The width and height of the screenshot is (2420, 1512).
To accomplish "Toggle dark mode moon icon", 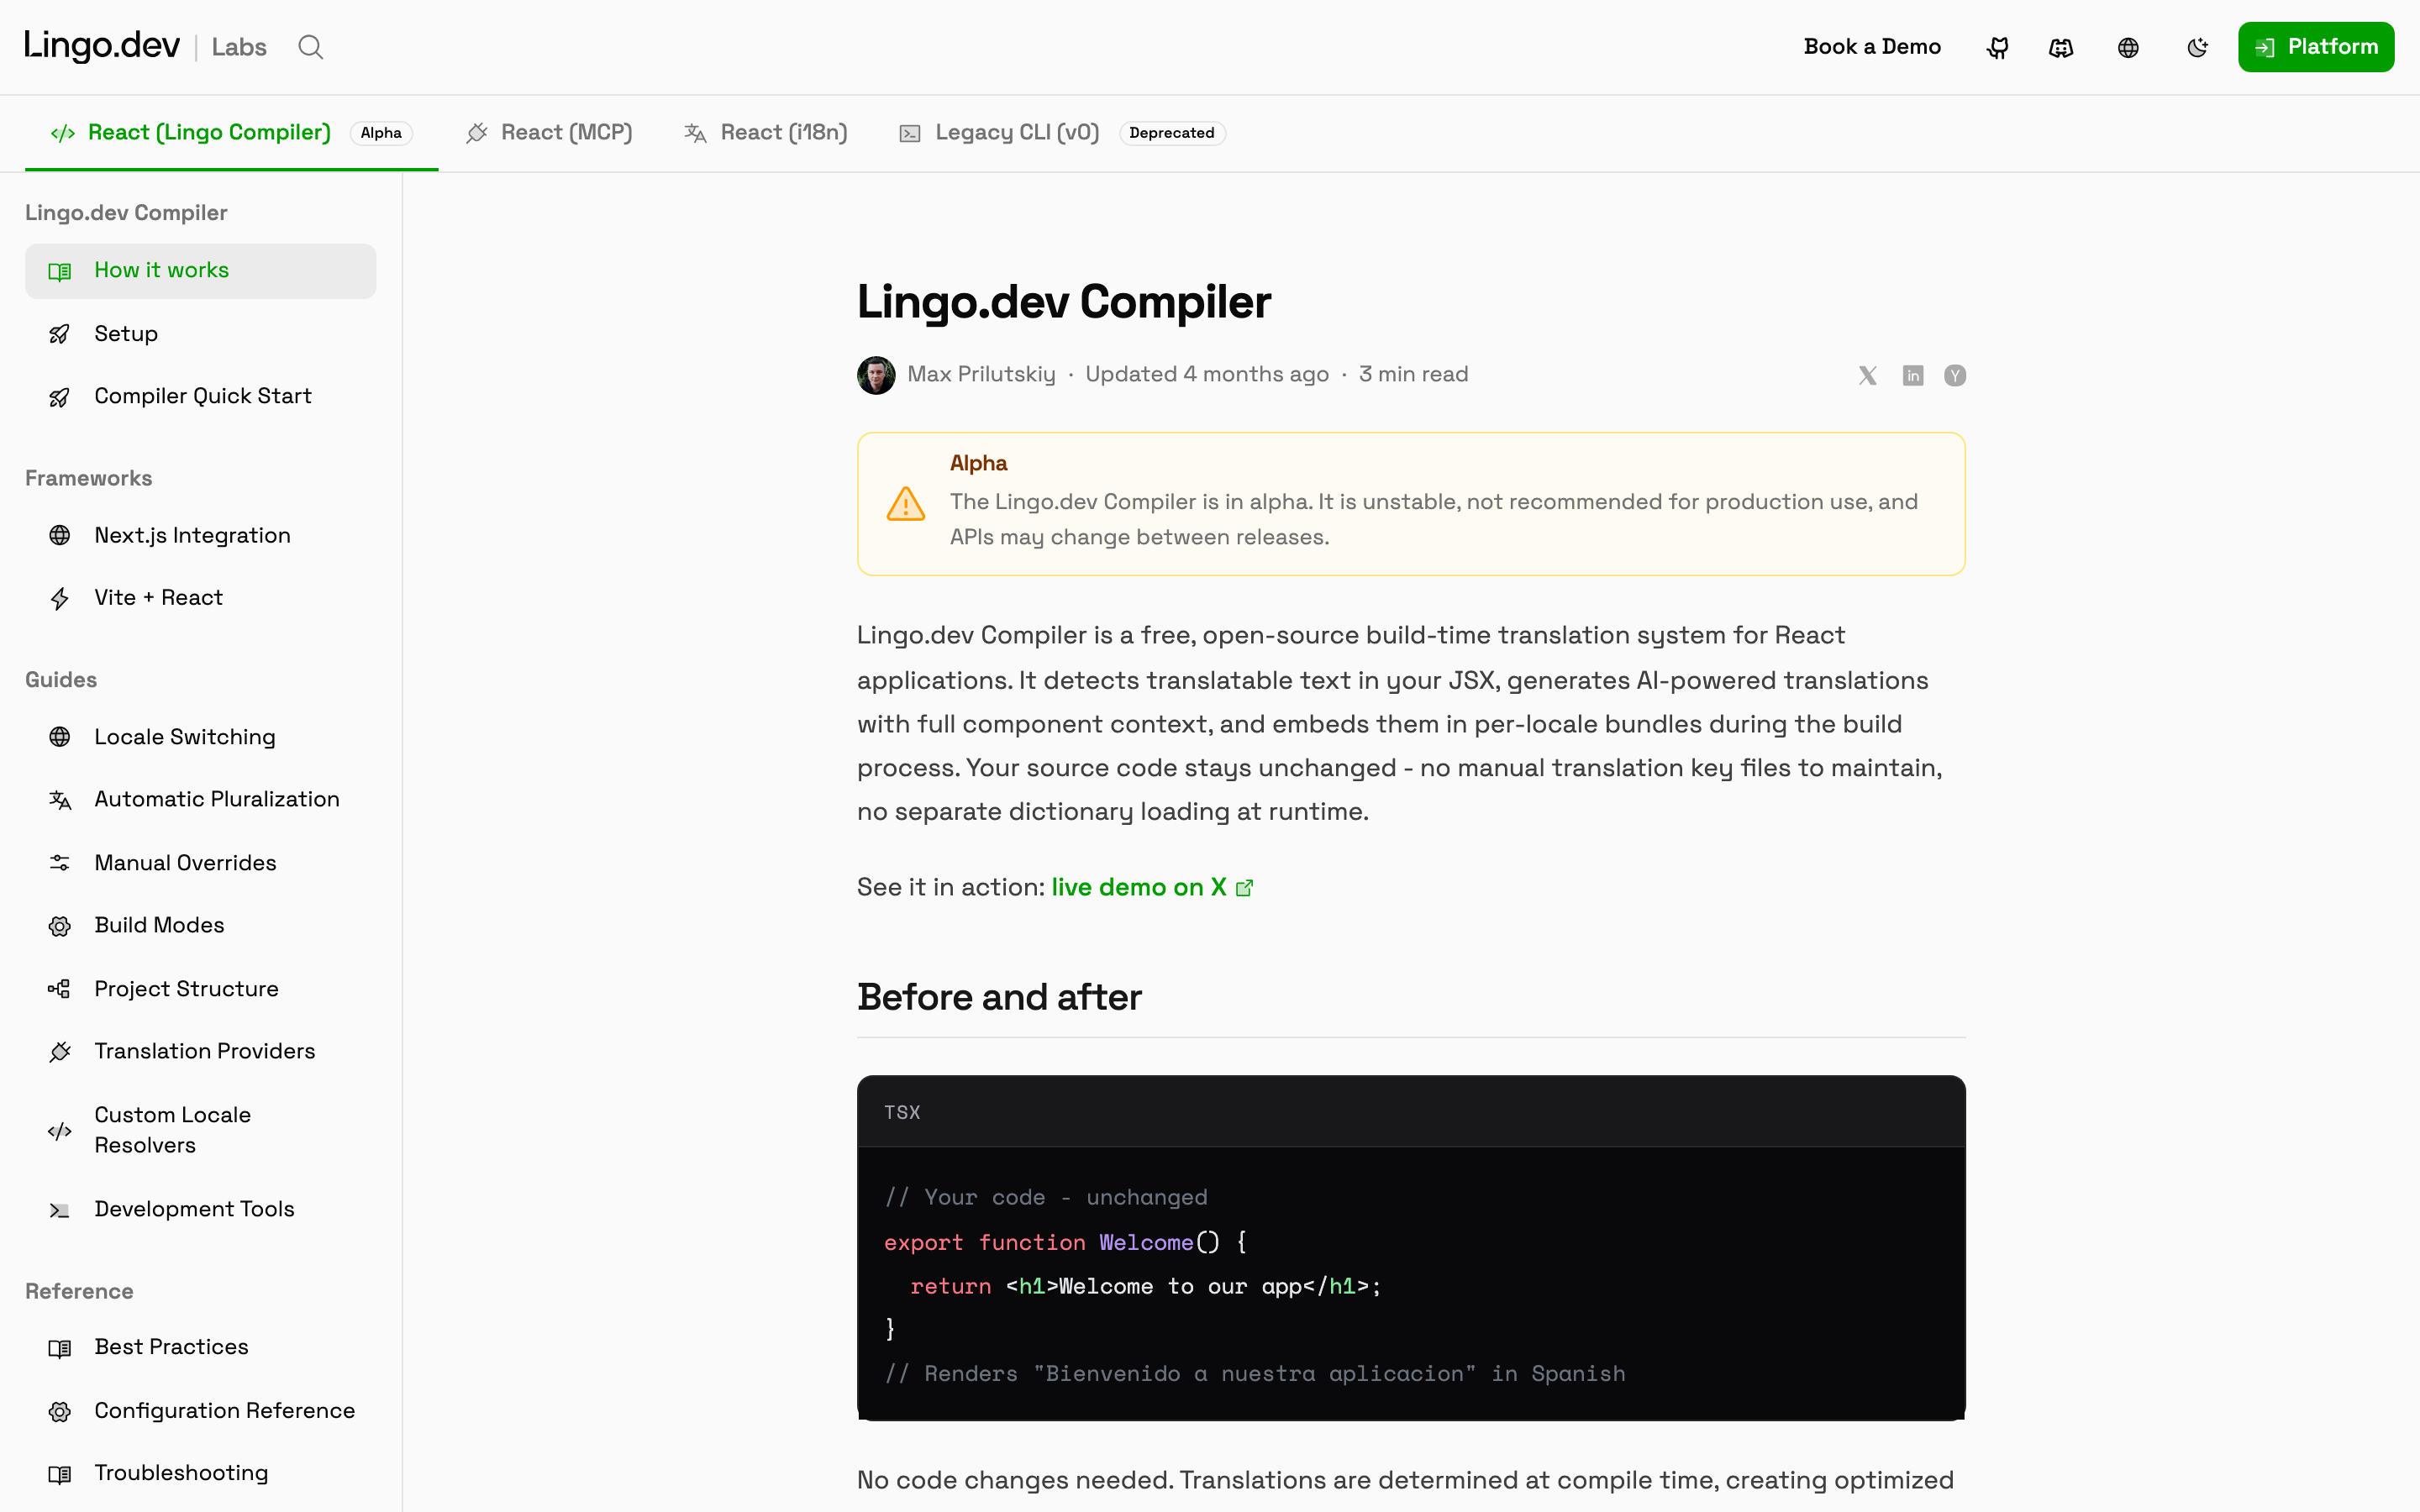I will (x=2196, y=47).
